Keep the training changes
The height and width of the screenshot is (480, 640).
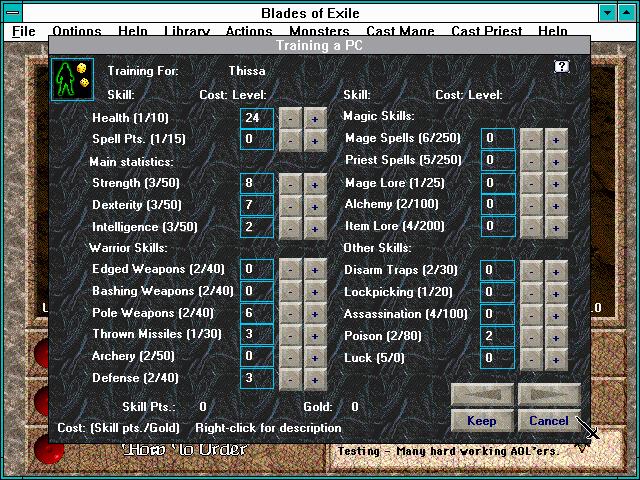[x=482, y=421]
